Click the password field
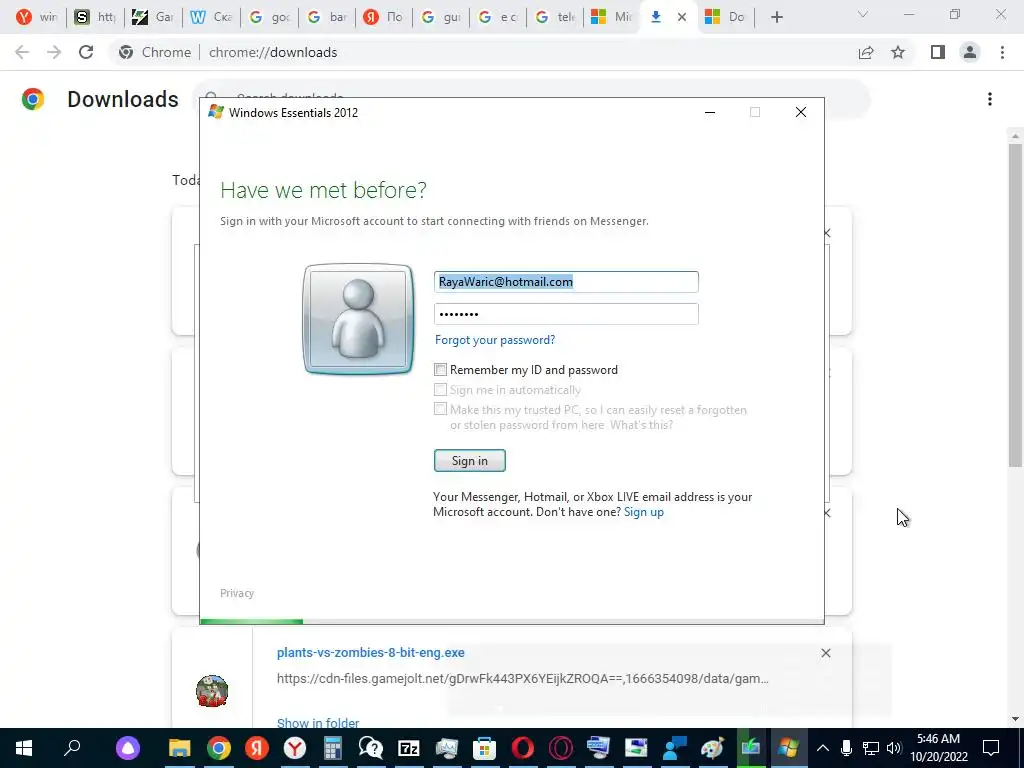Screen dimensions: 1024x768 click(566, 313)
